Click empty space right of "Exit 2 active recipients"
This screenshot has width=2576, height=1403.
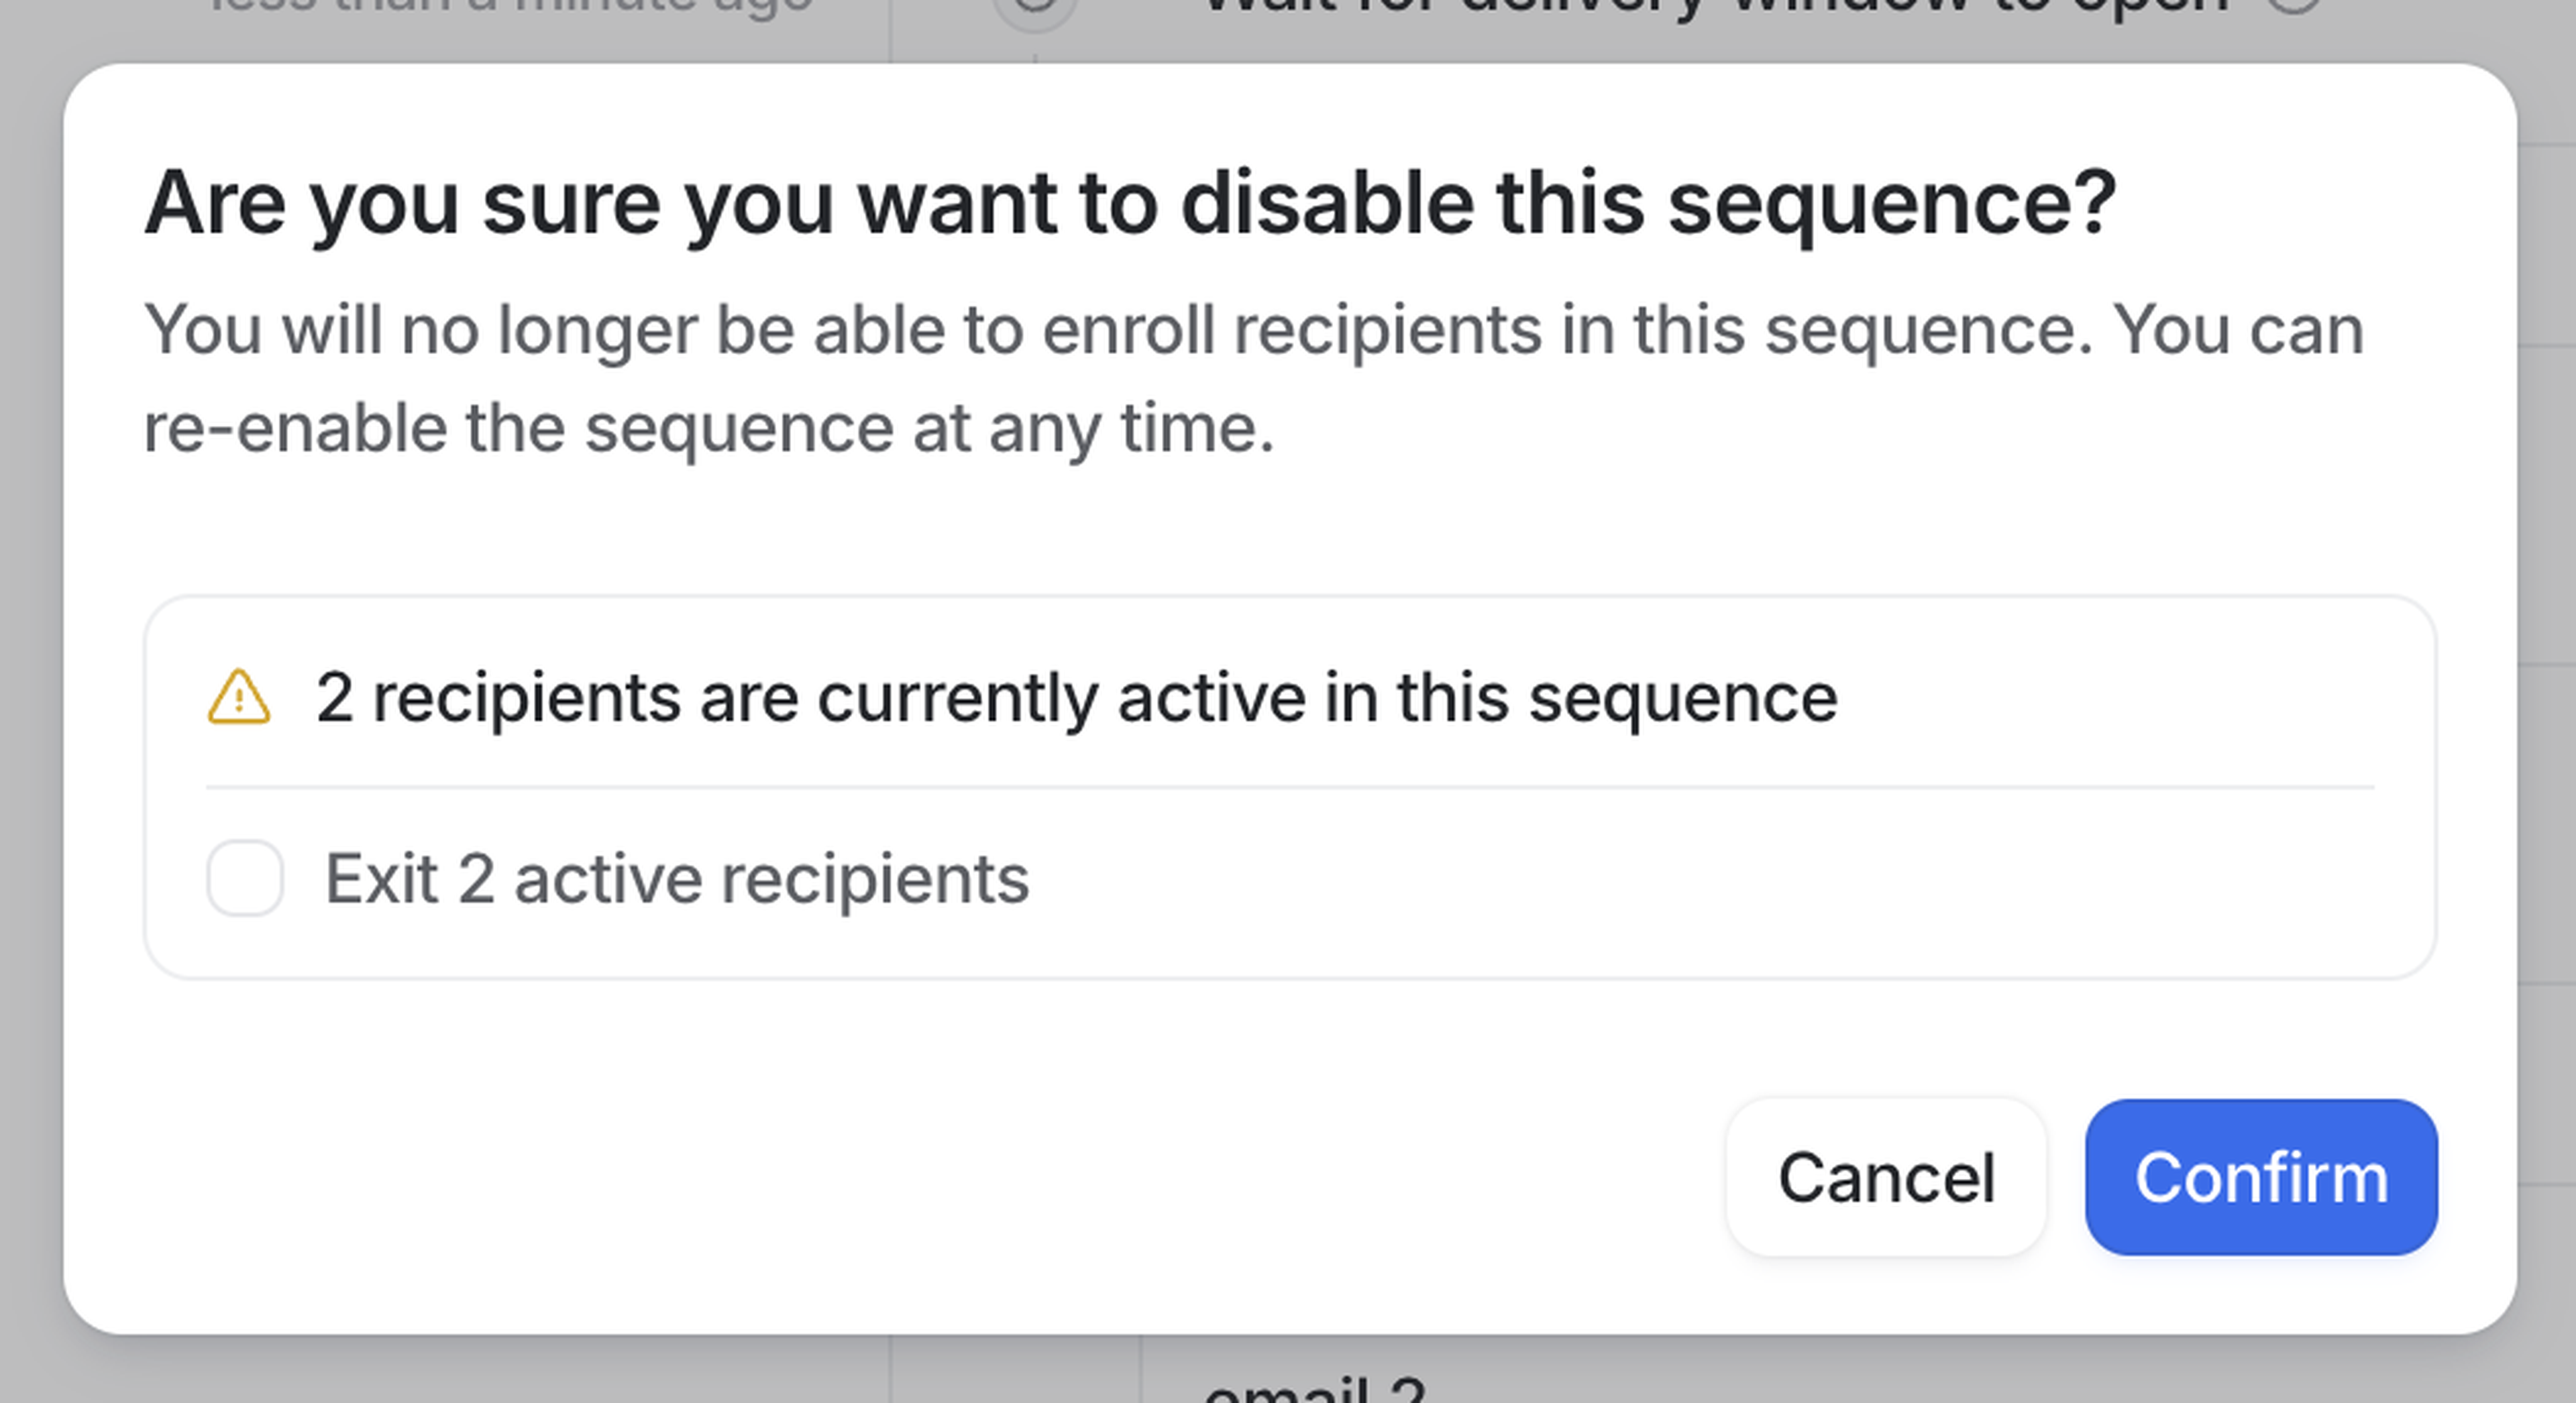point(1700,879)
